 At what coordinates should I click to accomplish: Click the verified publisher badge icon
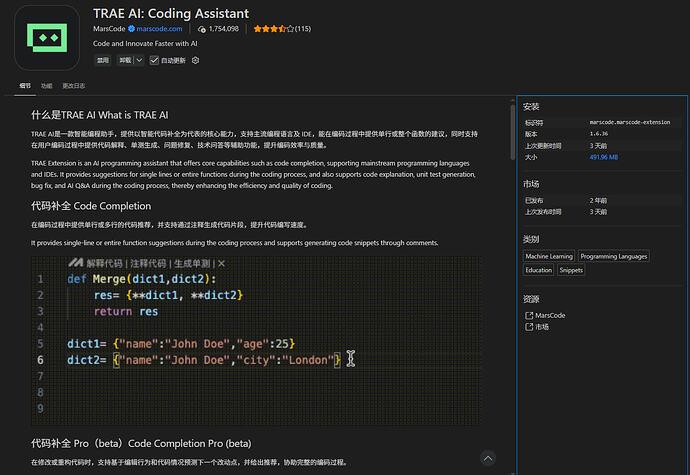(x=131, y=29)
